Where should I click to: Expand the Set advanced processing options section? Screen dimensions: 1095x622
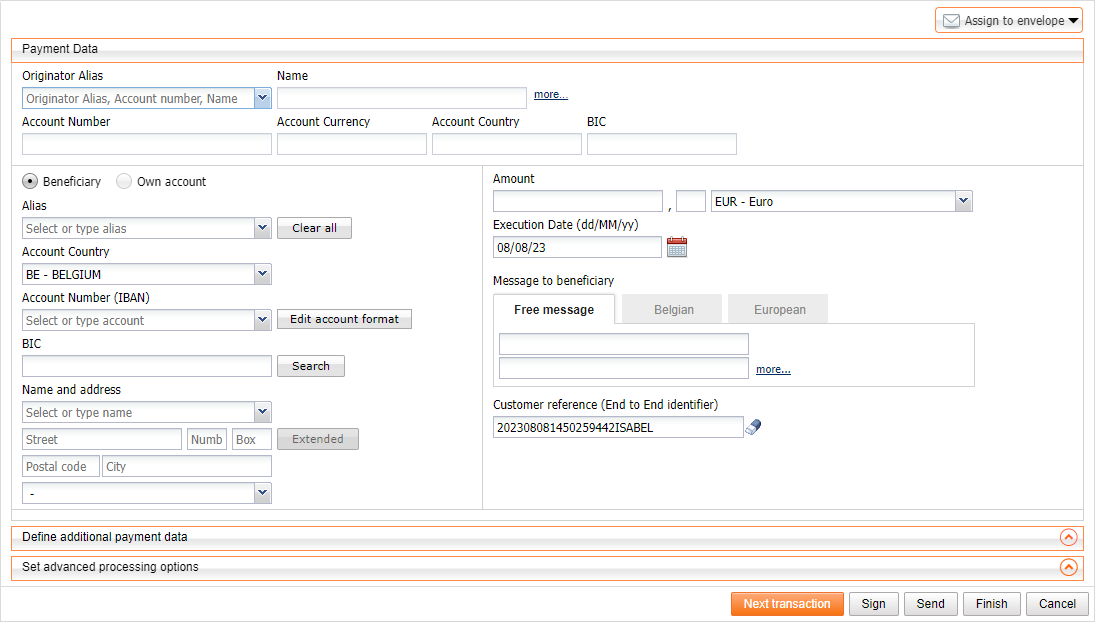coord(1068,567)
